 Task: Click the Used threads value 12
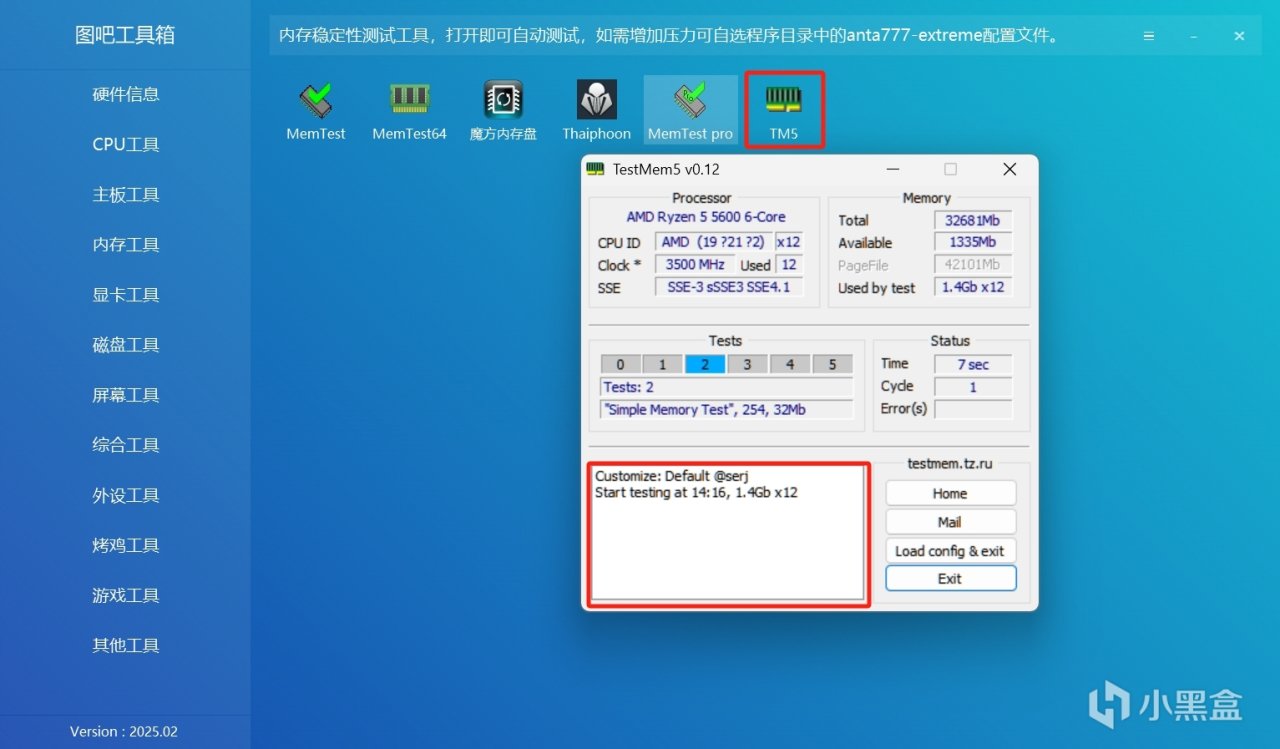coord(789,265)
